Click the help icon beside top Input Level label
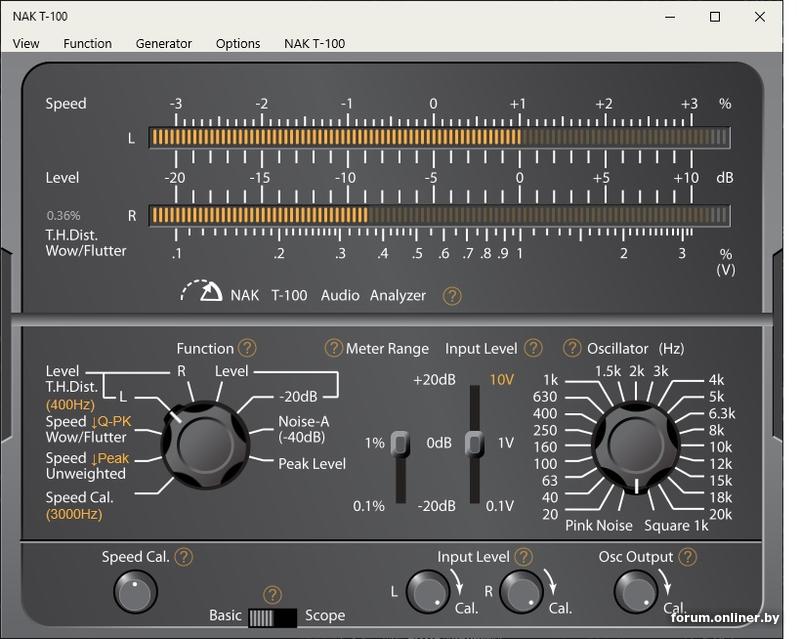This screenshot has width=800, height=639. pyautogui.click(x=532, y=348)
